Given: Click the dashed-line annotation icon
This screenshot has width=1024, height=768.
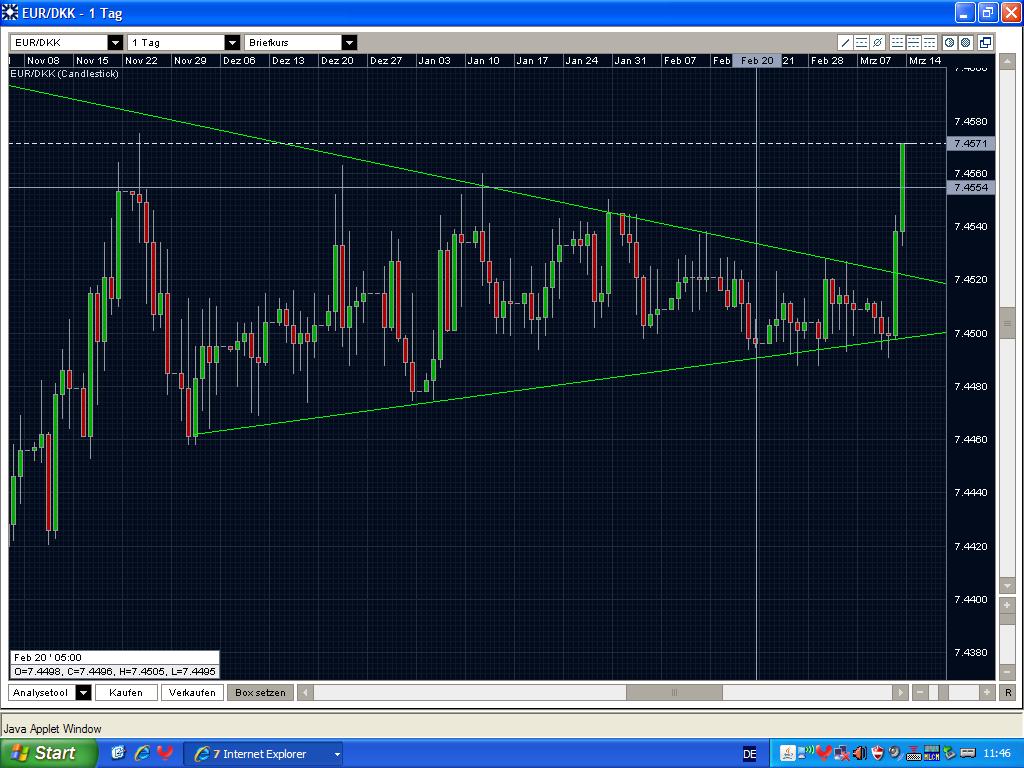Looking at the screenshot, I should [x=861, y=42].
